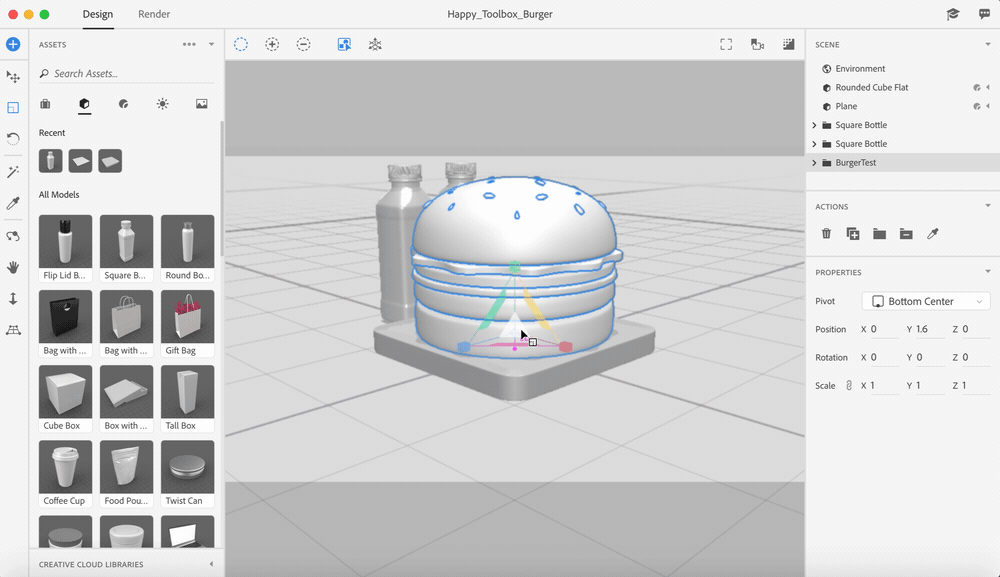Open the Materials tab in Assets
1000x577 pixels.
(123, 104)
